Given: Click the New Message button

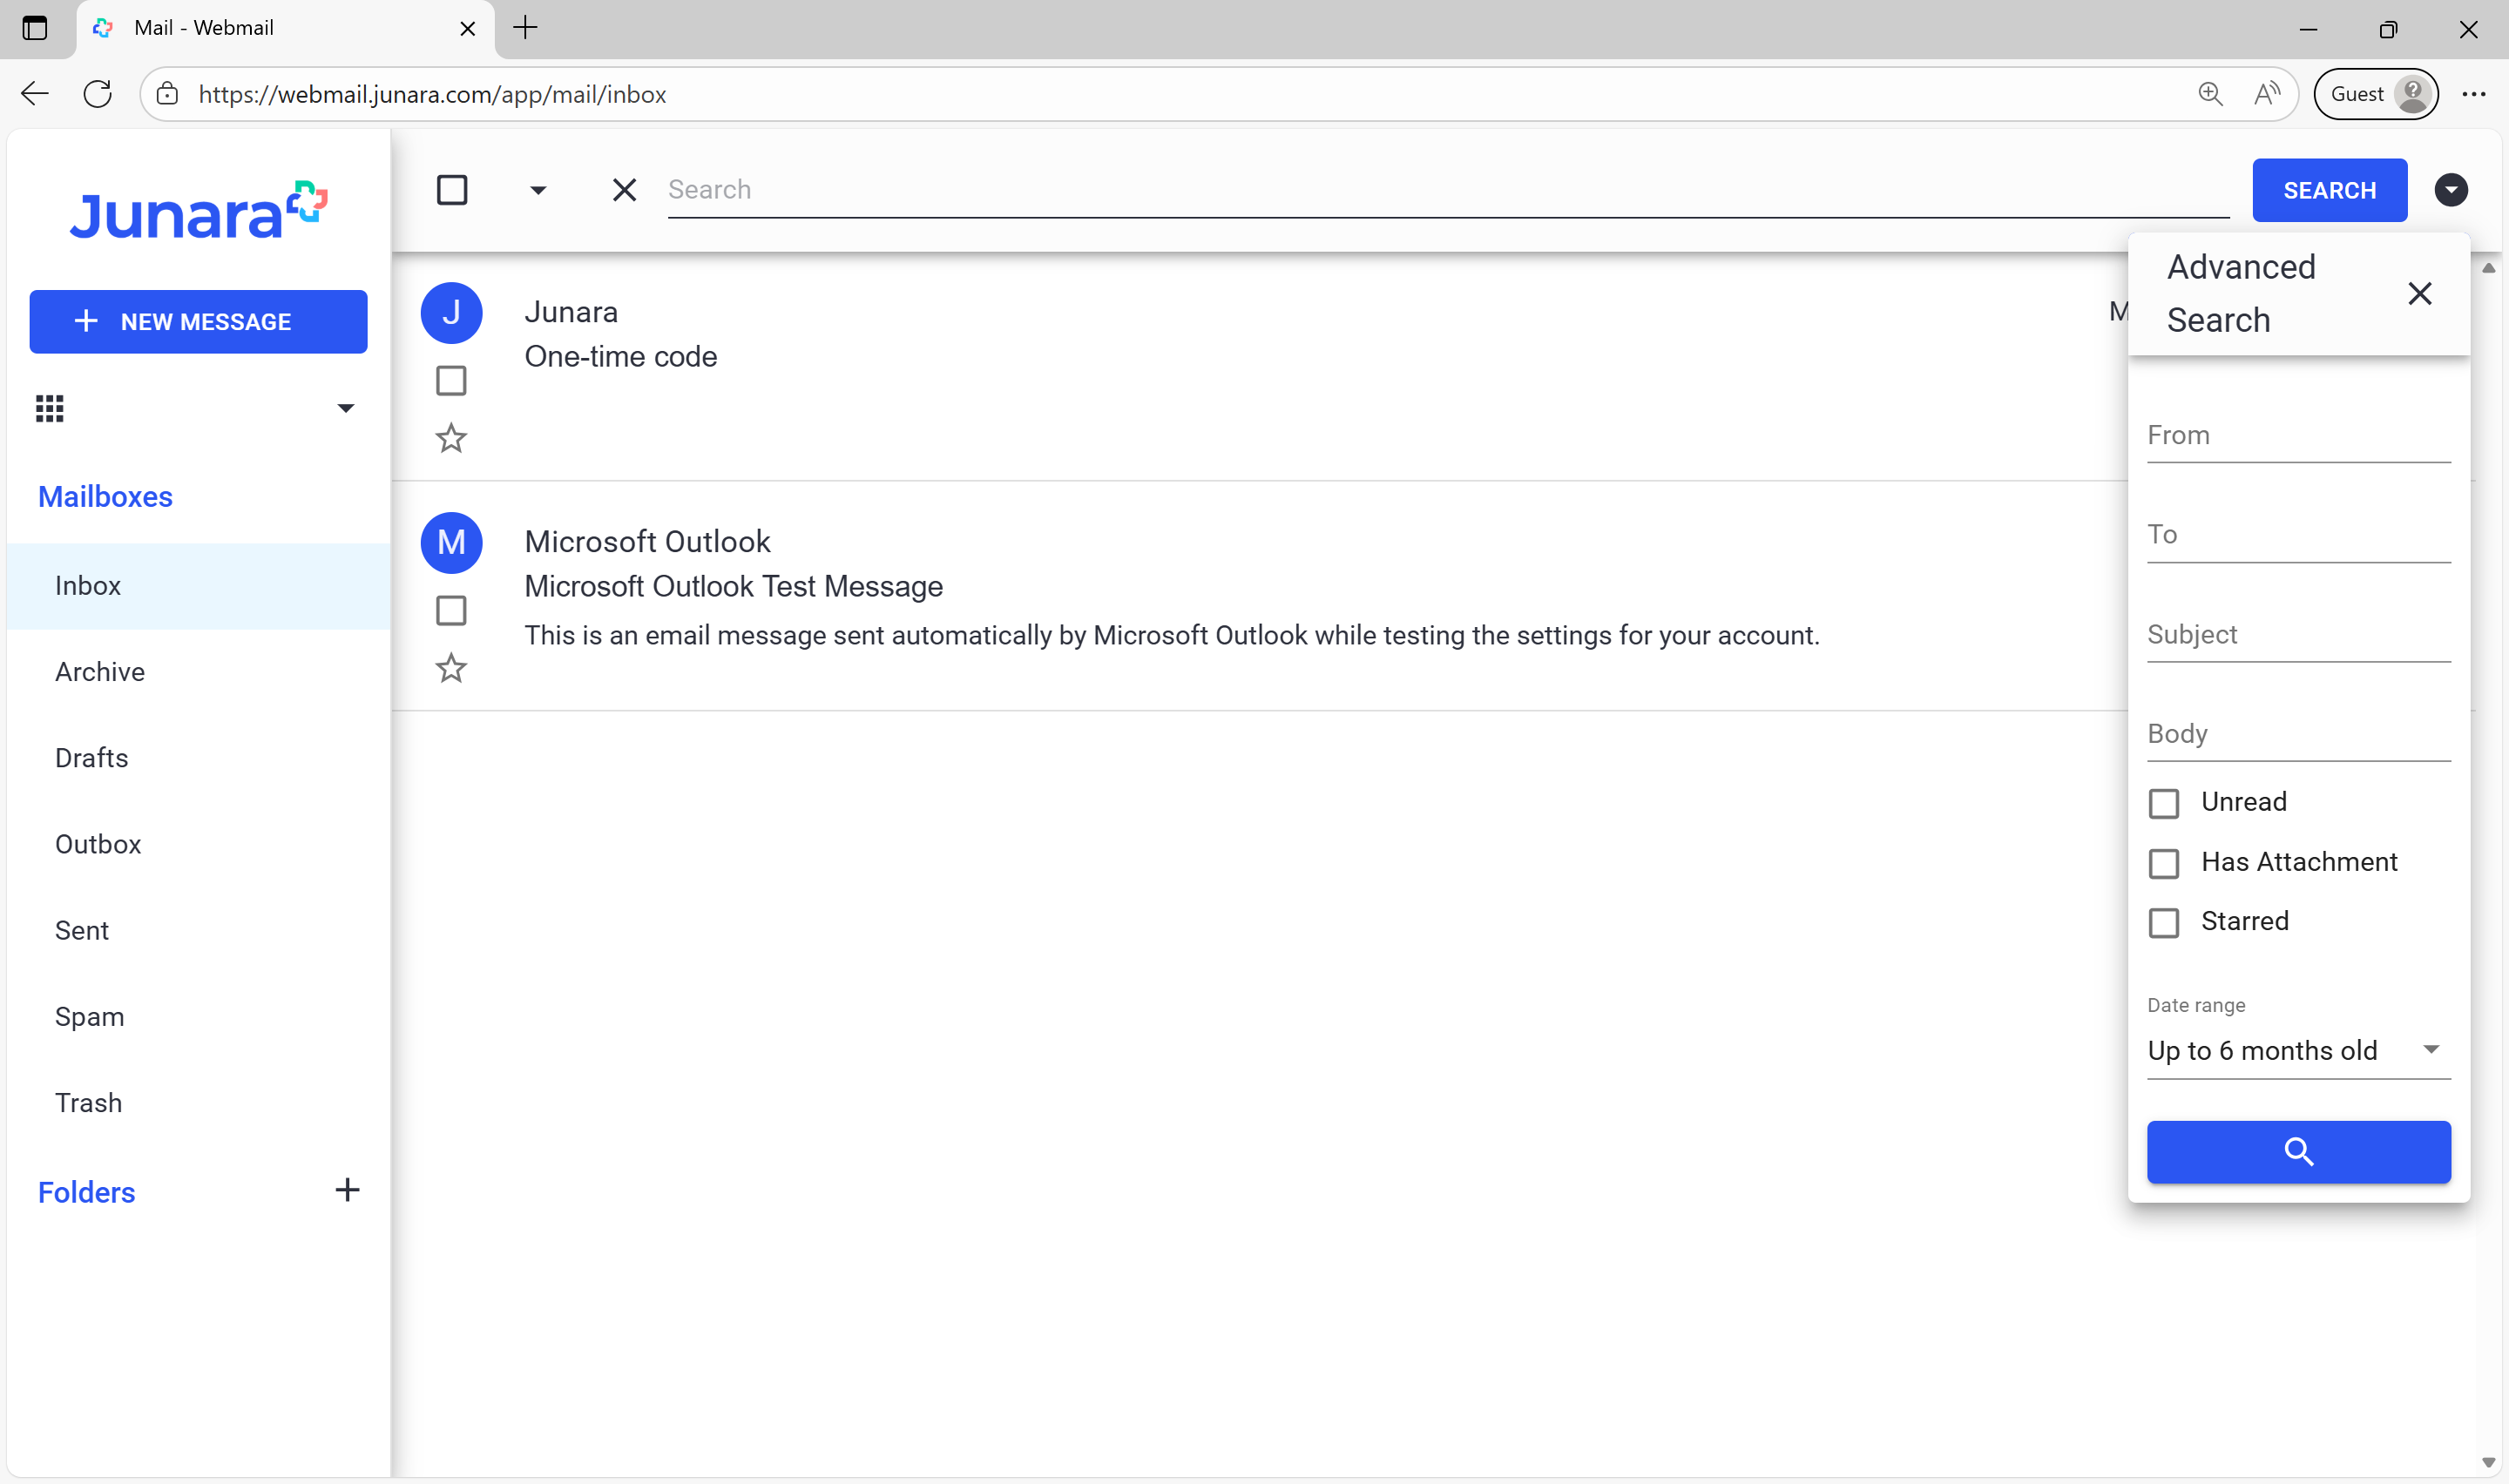Looking at the screenshot, I should tap(198, 321).
